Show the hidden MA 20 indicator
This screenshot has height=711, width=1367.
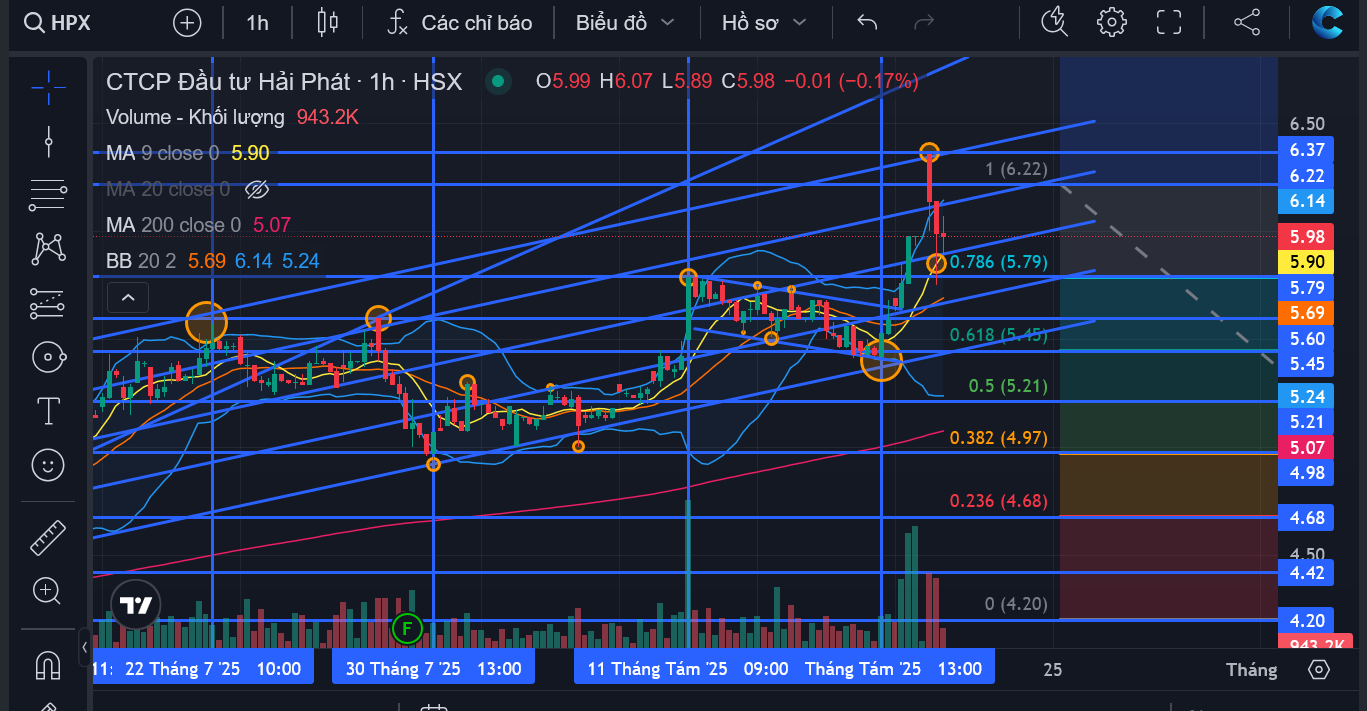[x=257, y=189]
